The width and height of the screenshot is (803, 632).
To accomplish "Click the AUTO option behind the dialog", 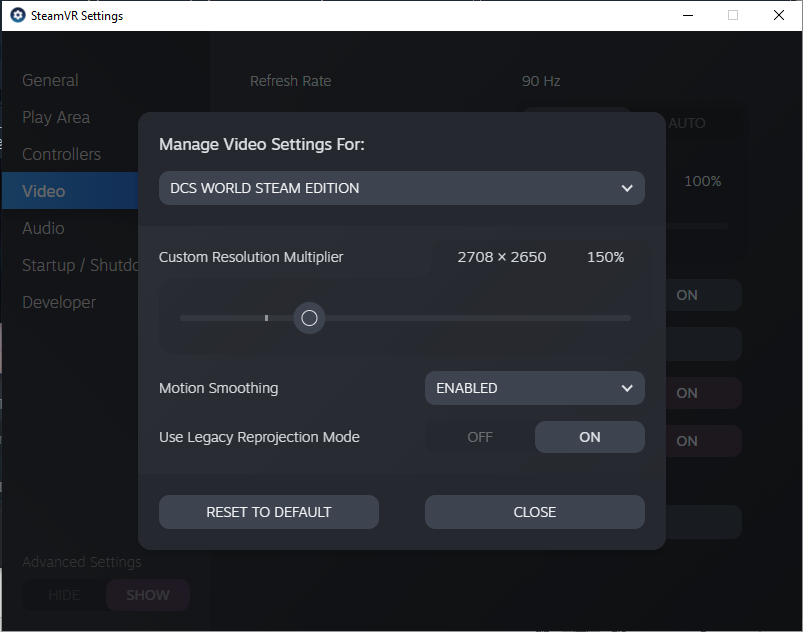I will coord(687,123).
